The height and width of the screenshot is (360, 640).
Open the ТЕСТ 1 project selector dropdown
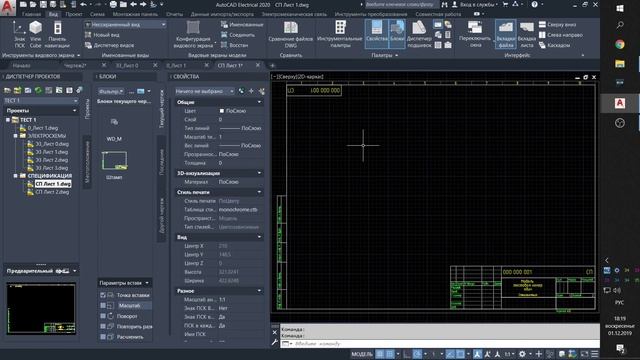(x=40, y=100)
